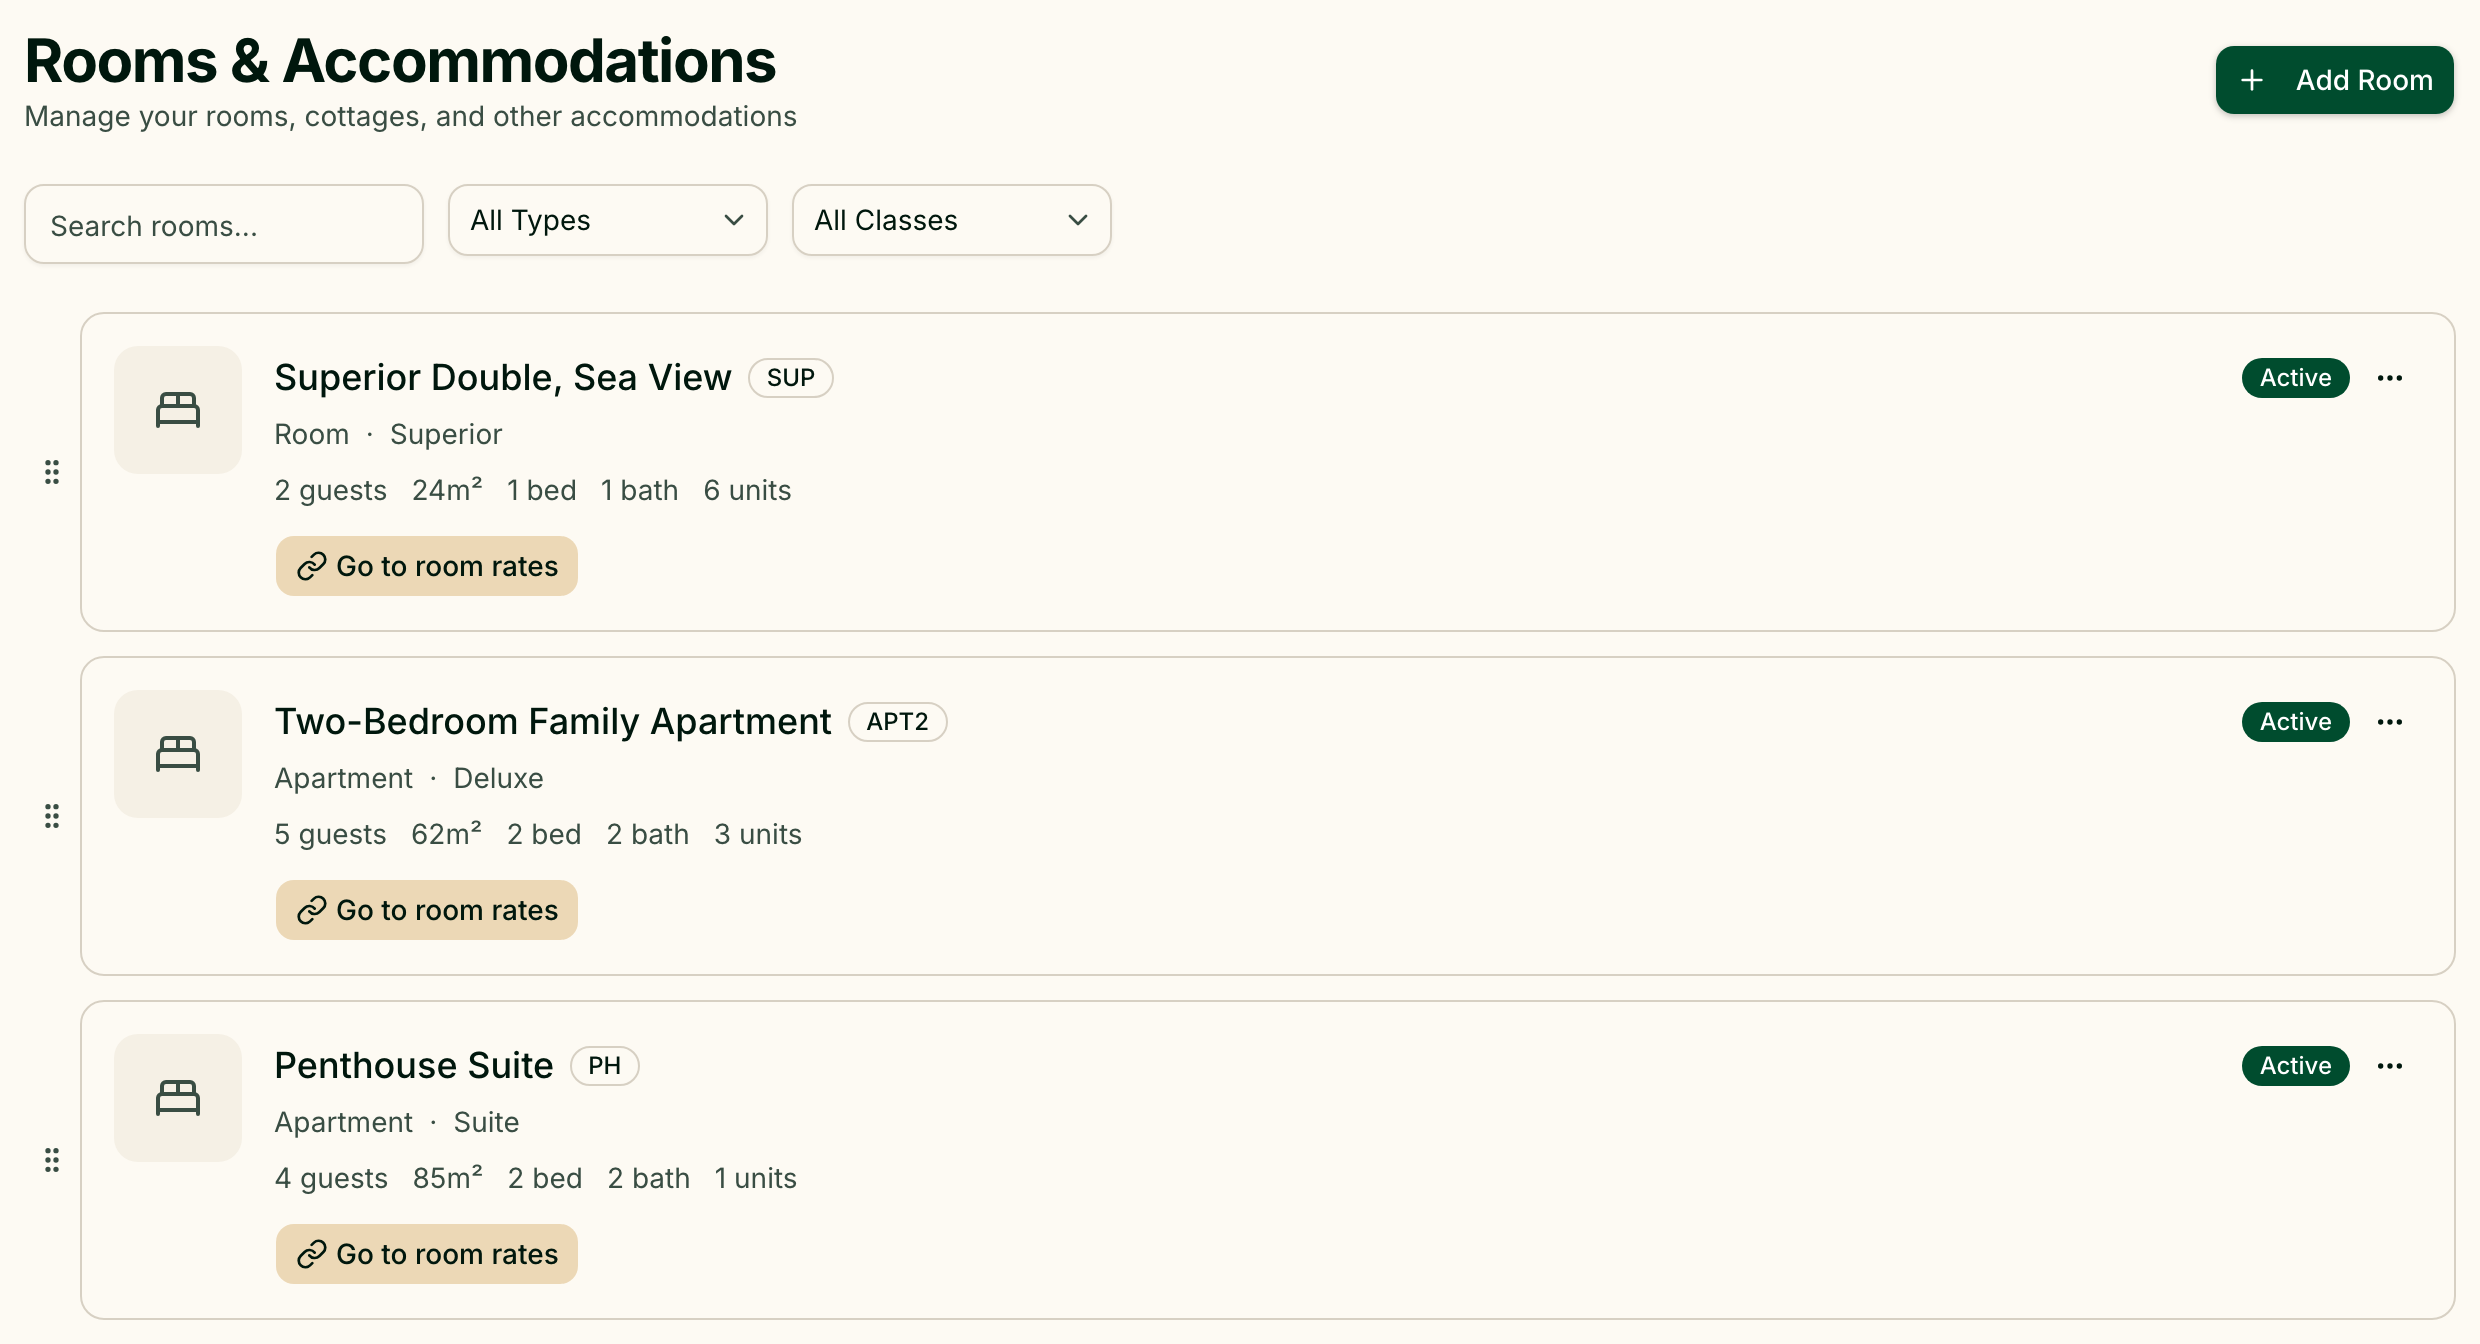Open more options menu for Penthouse Suite
Screen dimensions: 2480x1344
[2390, 1066]
